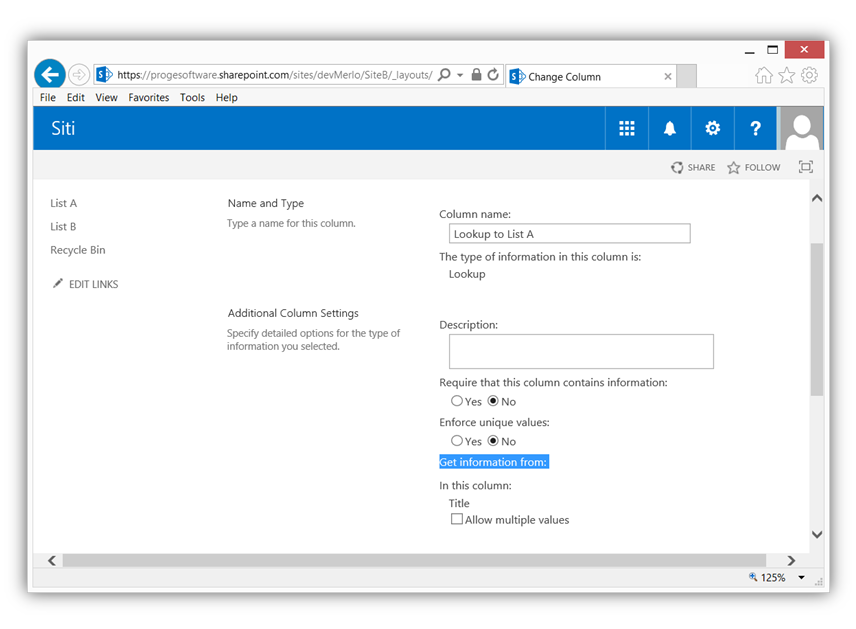Image resolution: width=856 pixels, height=629 pixels.
Task: Open the Tools menu
Action: coord(192,98)
